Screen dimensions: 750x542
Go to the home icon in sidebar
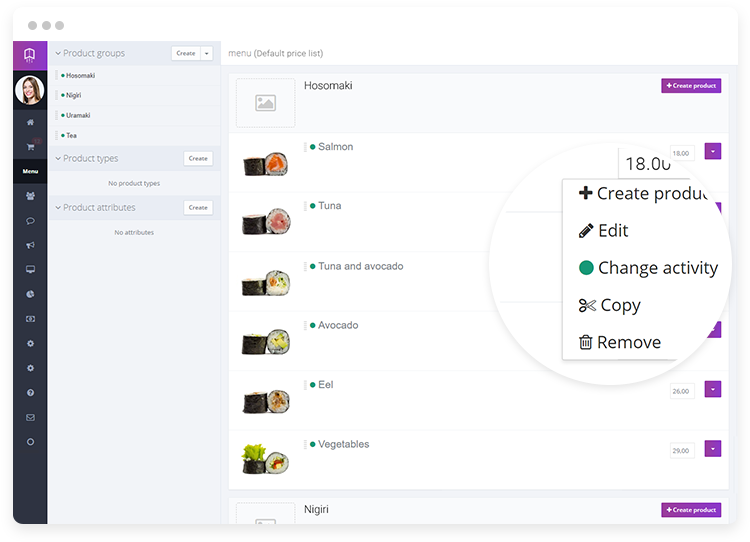(30, 122)
